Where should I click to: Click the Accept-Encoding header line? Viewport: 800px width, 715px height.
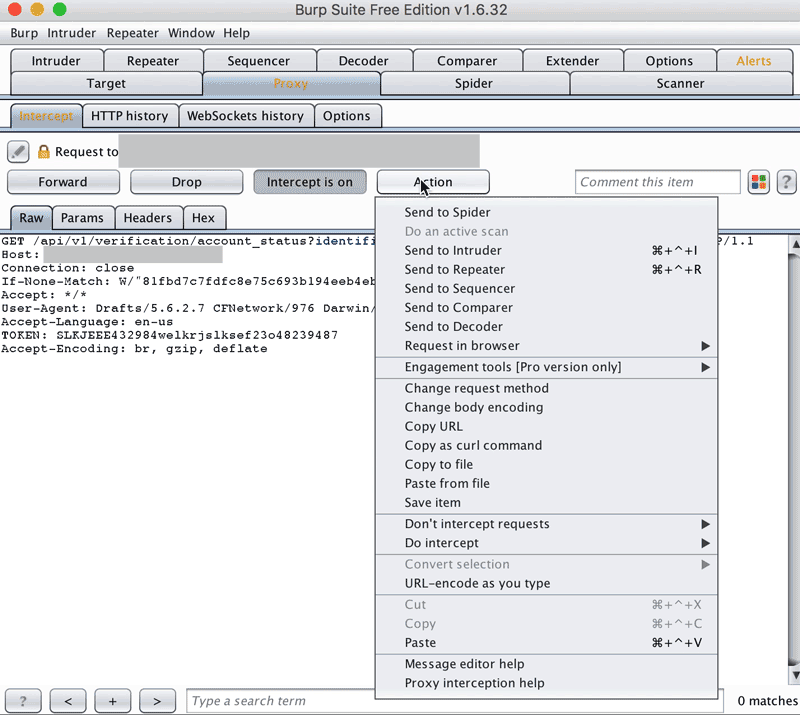pyautogui.click(x=134, y=349)
